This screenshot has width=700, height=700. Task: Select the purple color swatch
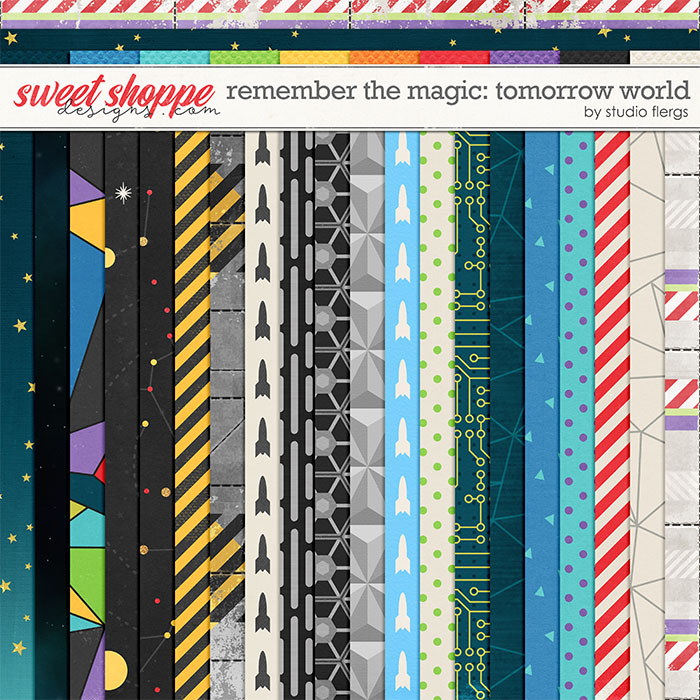[x=525, y=57]
